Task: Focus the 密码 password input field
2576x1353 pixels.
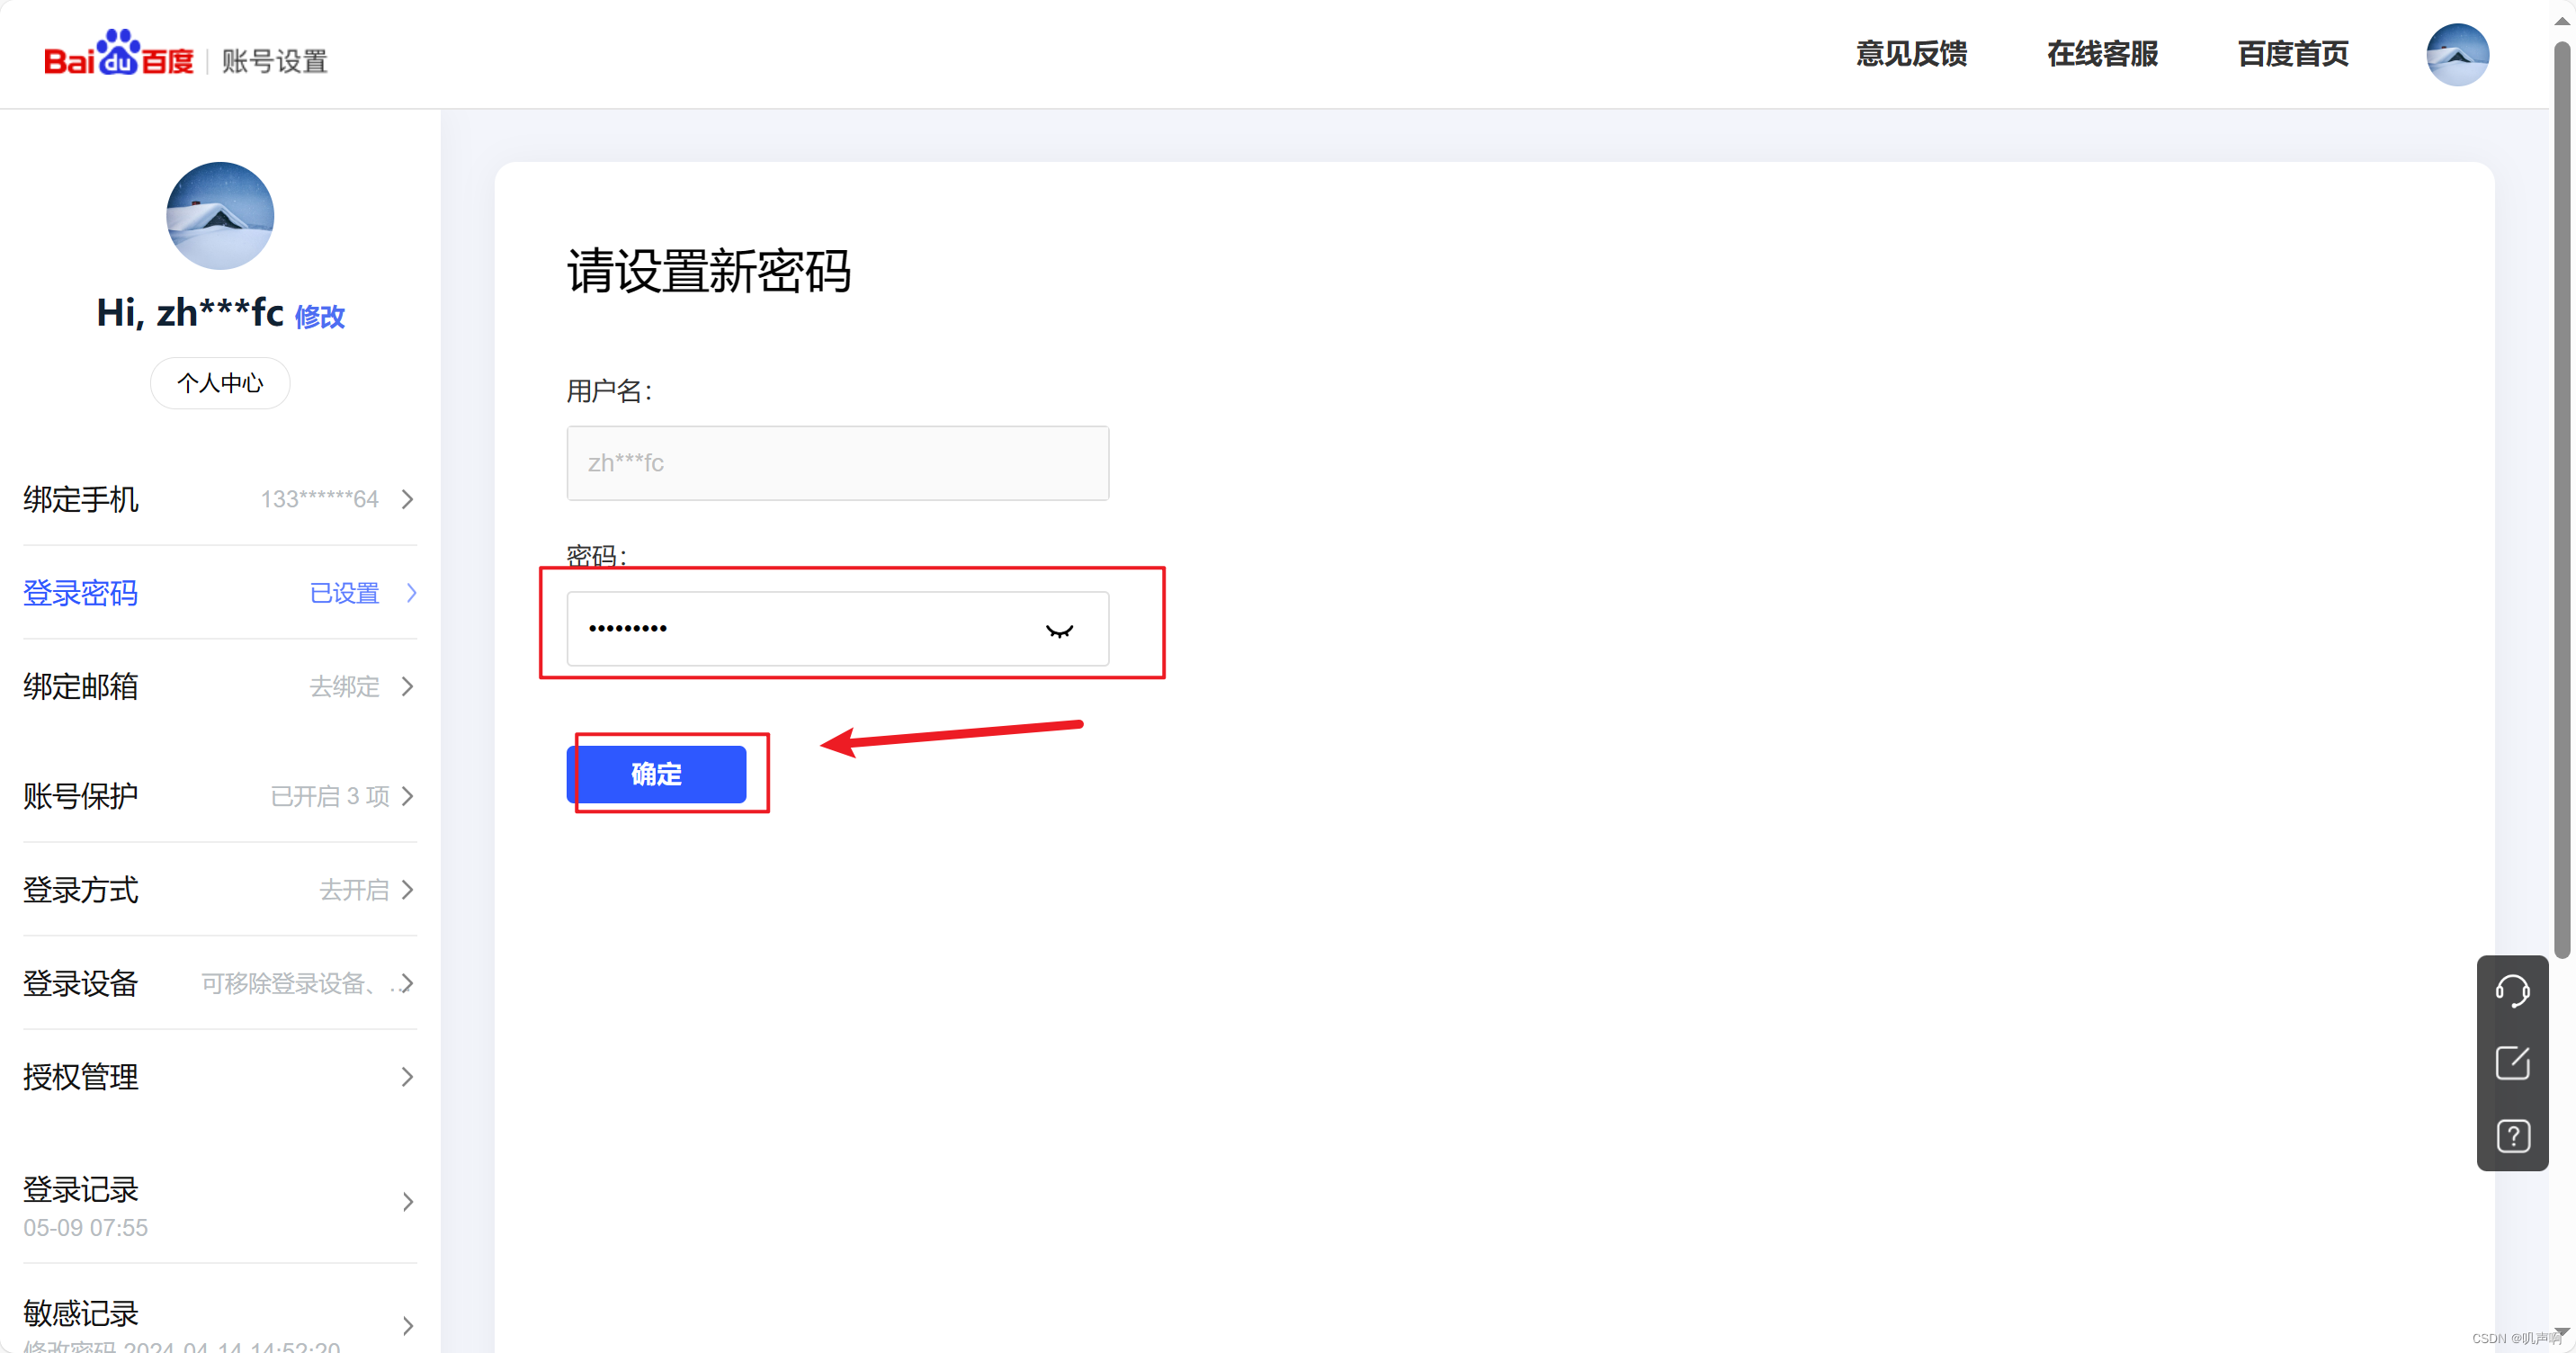Action: click(x=800, y=629)
